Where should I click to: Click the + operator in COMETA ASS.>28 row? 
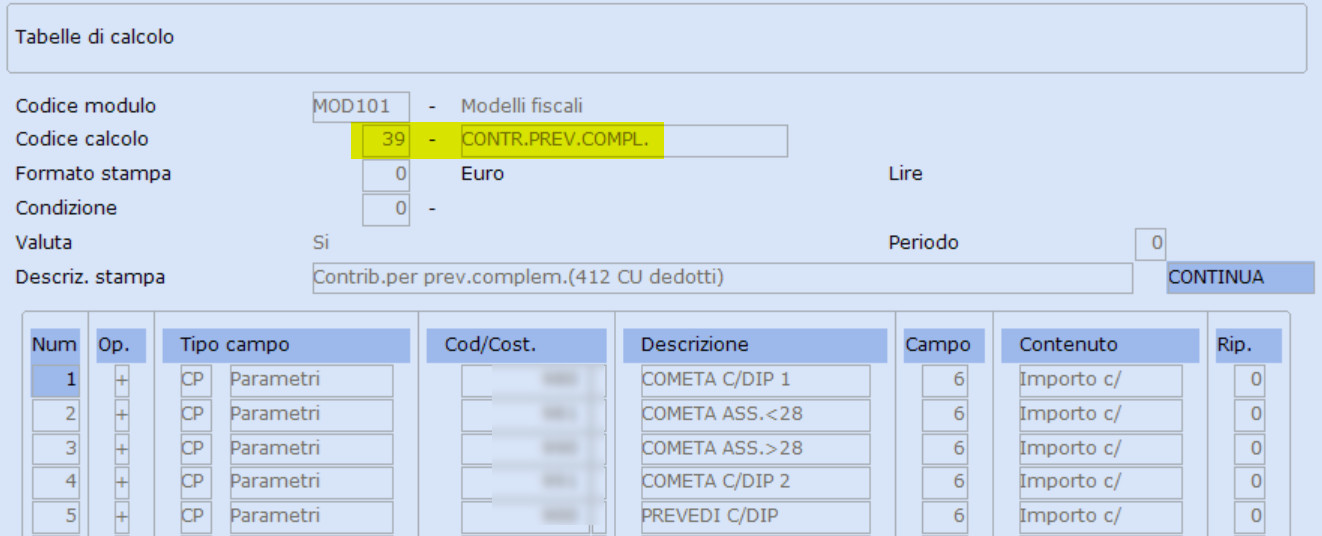coord(122,449)
